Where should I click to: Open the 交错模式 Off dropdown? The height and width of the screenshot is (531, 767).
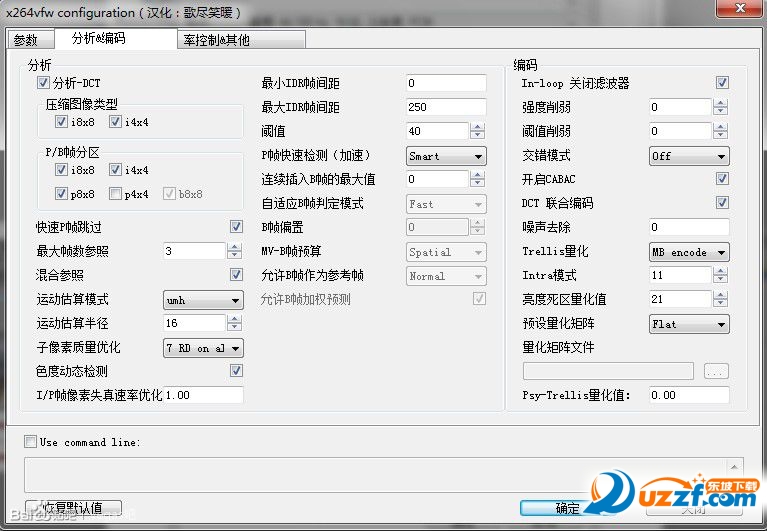[689, 156]
